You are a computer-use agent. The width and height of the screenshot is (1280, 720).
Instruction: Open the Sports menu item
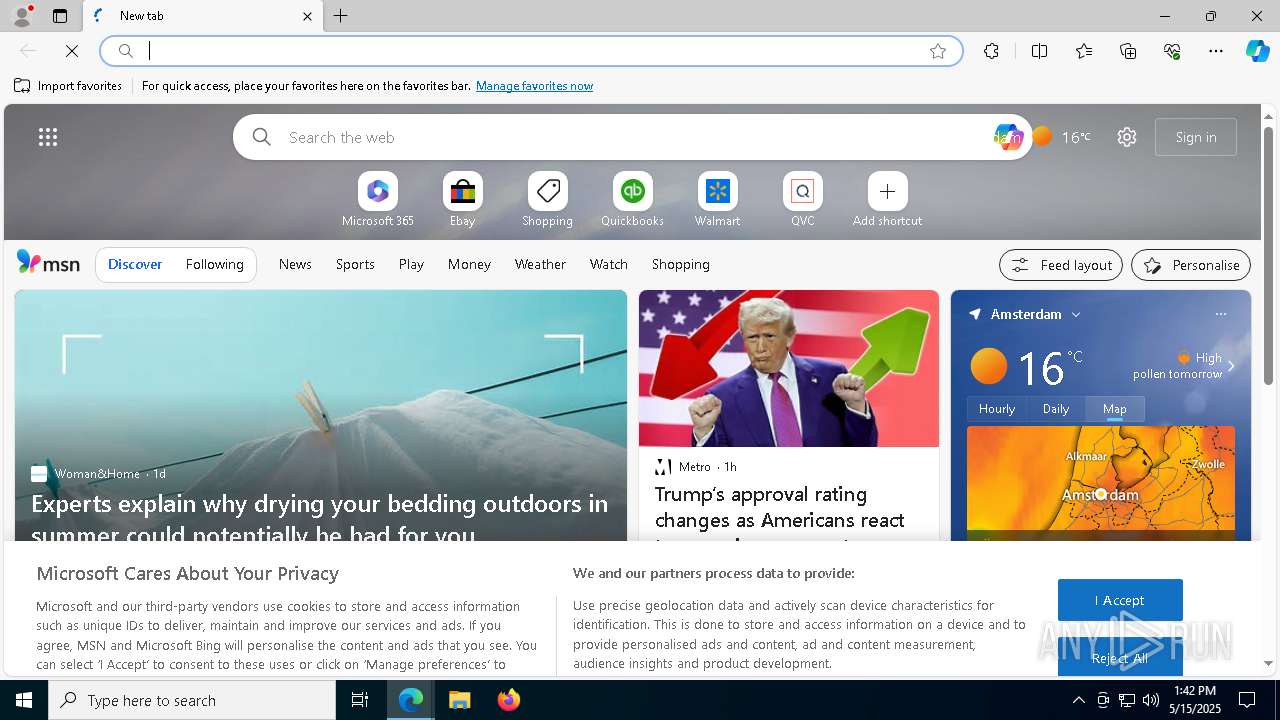355,264
